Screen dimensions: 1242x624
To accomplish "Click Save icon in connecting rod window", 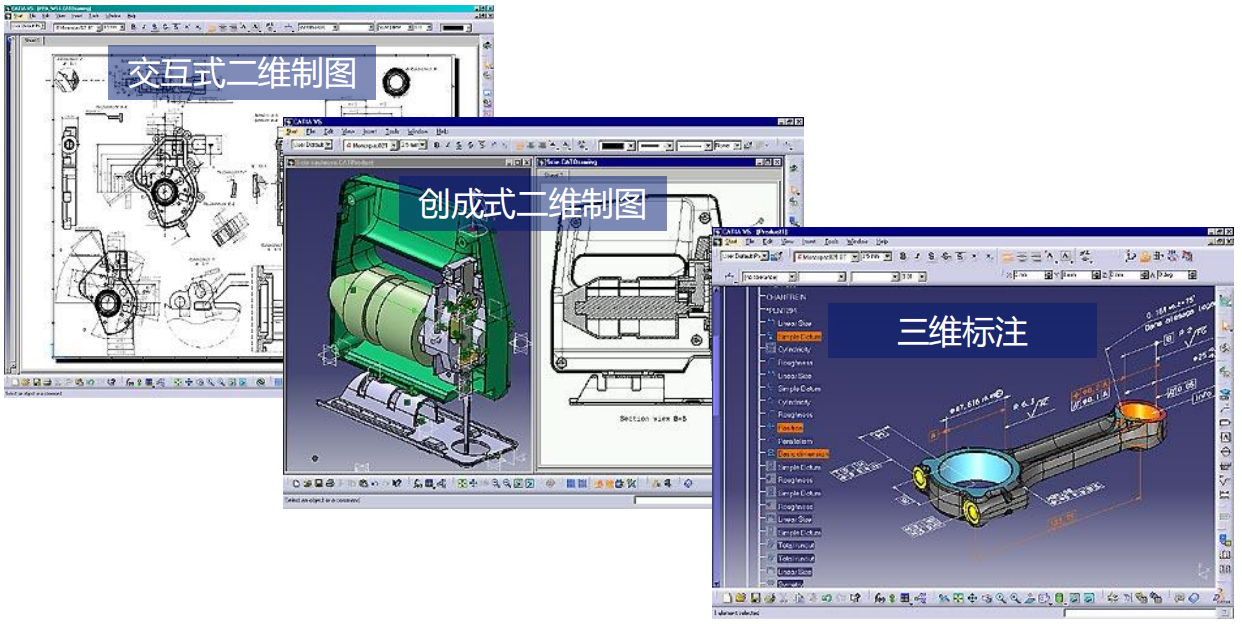I will click(755, 599).
